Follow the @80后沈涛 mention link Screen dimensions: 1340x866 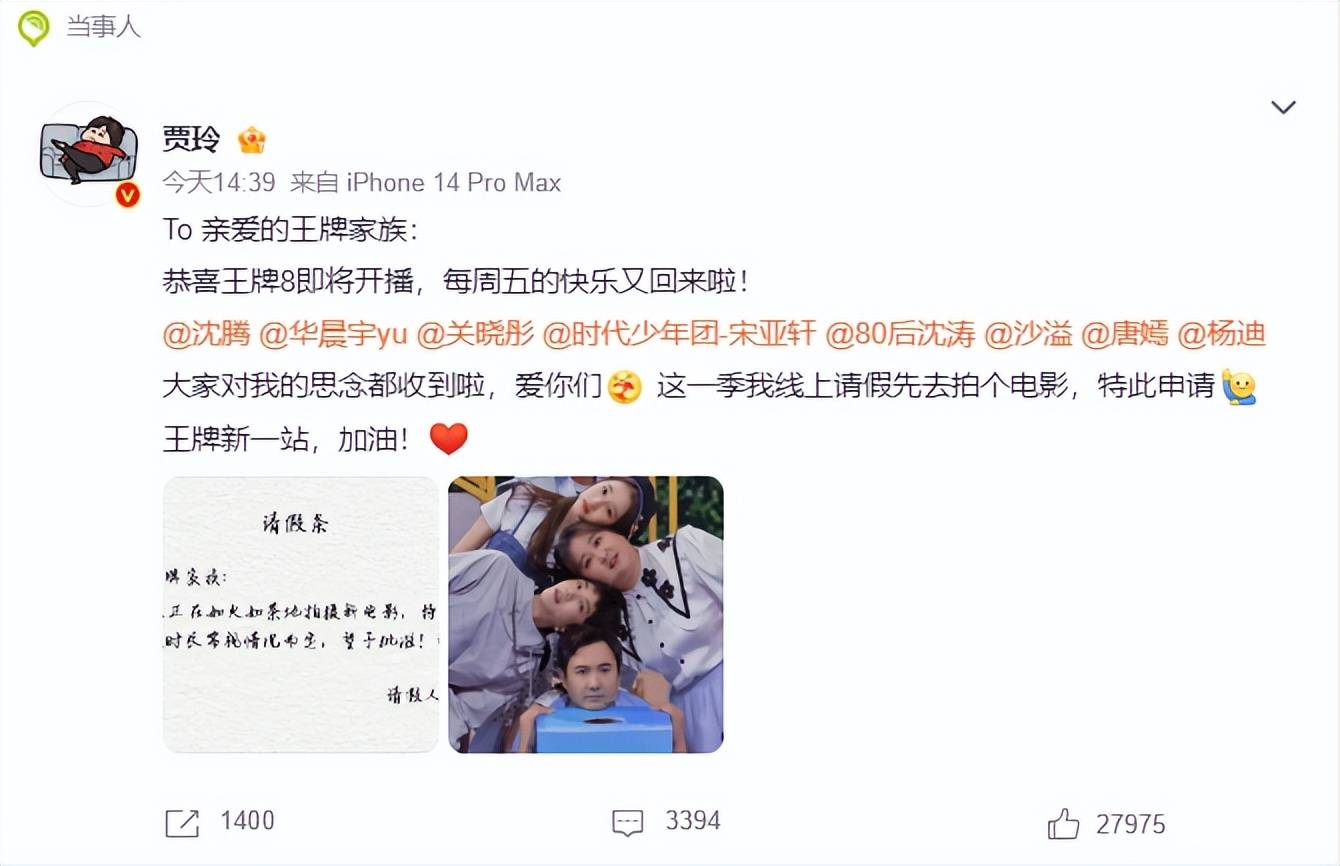(x=900, y=335)
